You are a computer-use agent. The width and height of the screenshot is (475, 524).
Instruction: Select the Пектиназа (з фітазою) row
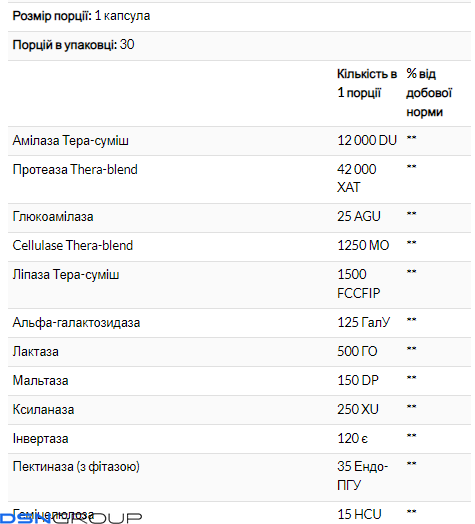coord(239,478)
